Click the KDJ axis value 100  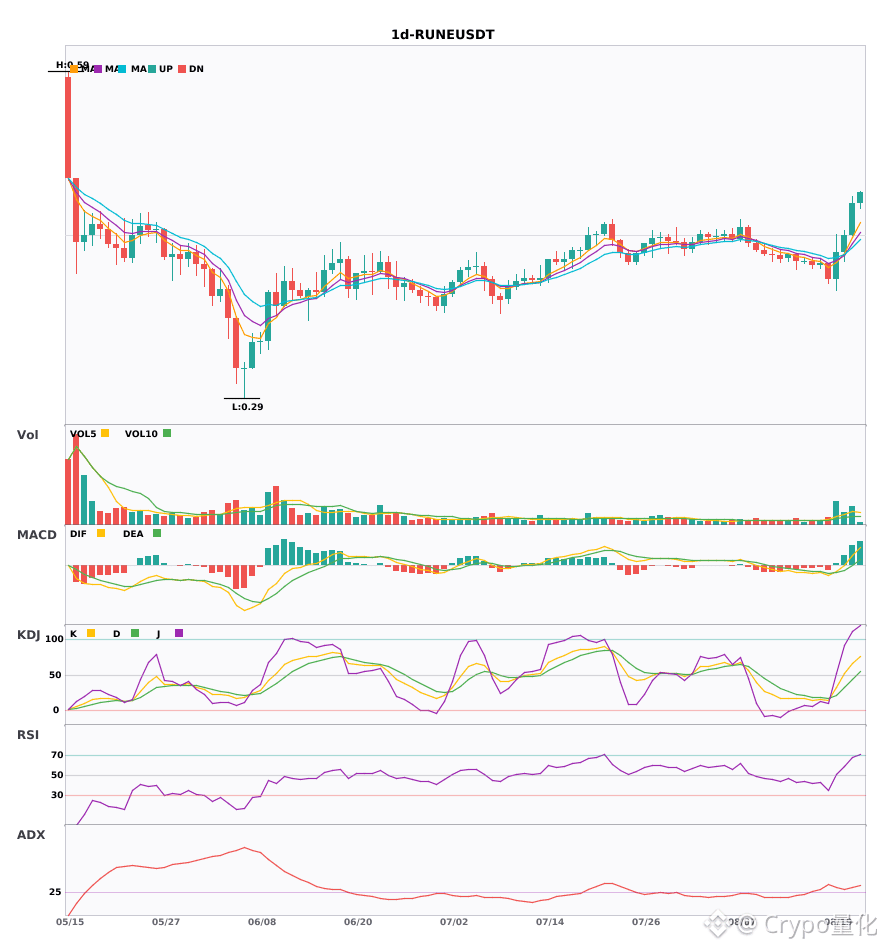pos(54,639)
